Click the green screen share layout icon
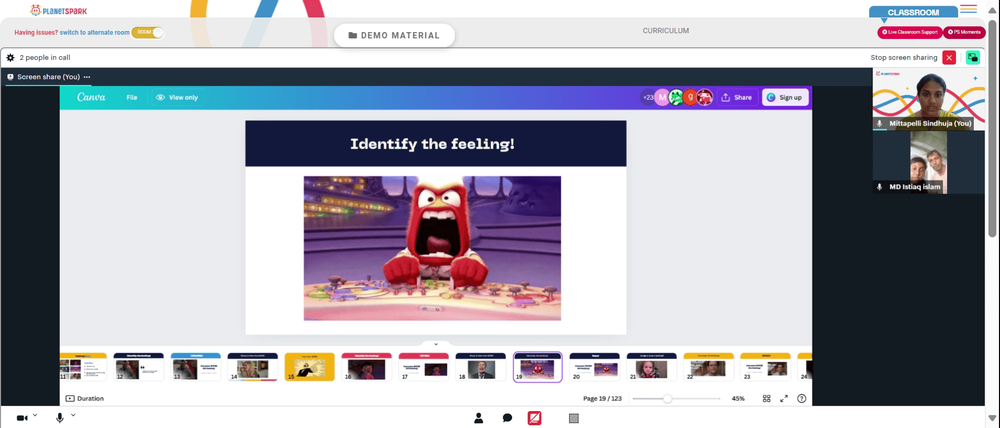The image size is (1000, 428). coord(973,57)
